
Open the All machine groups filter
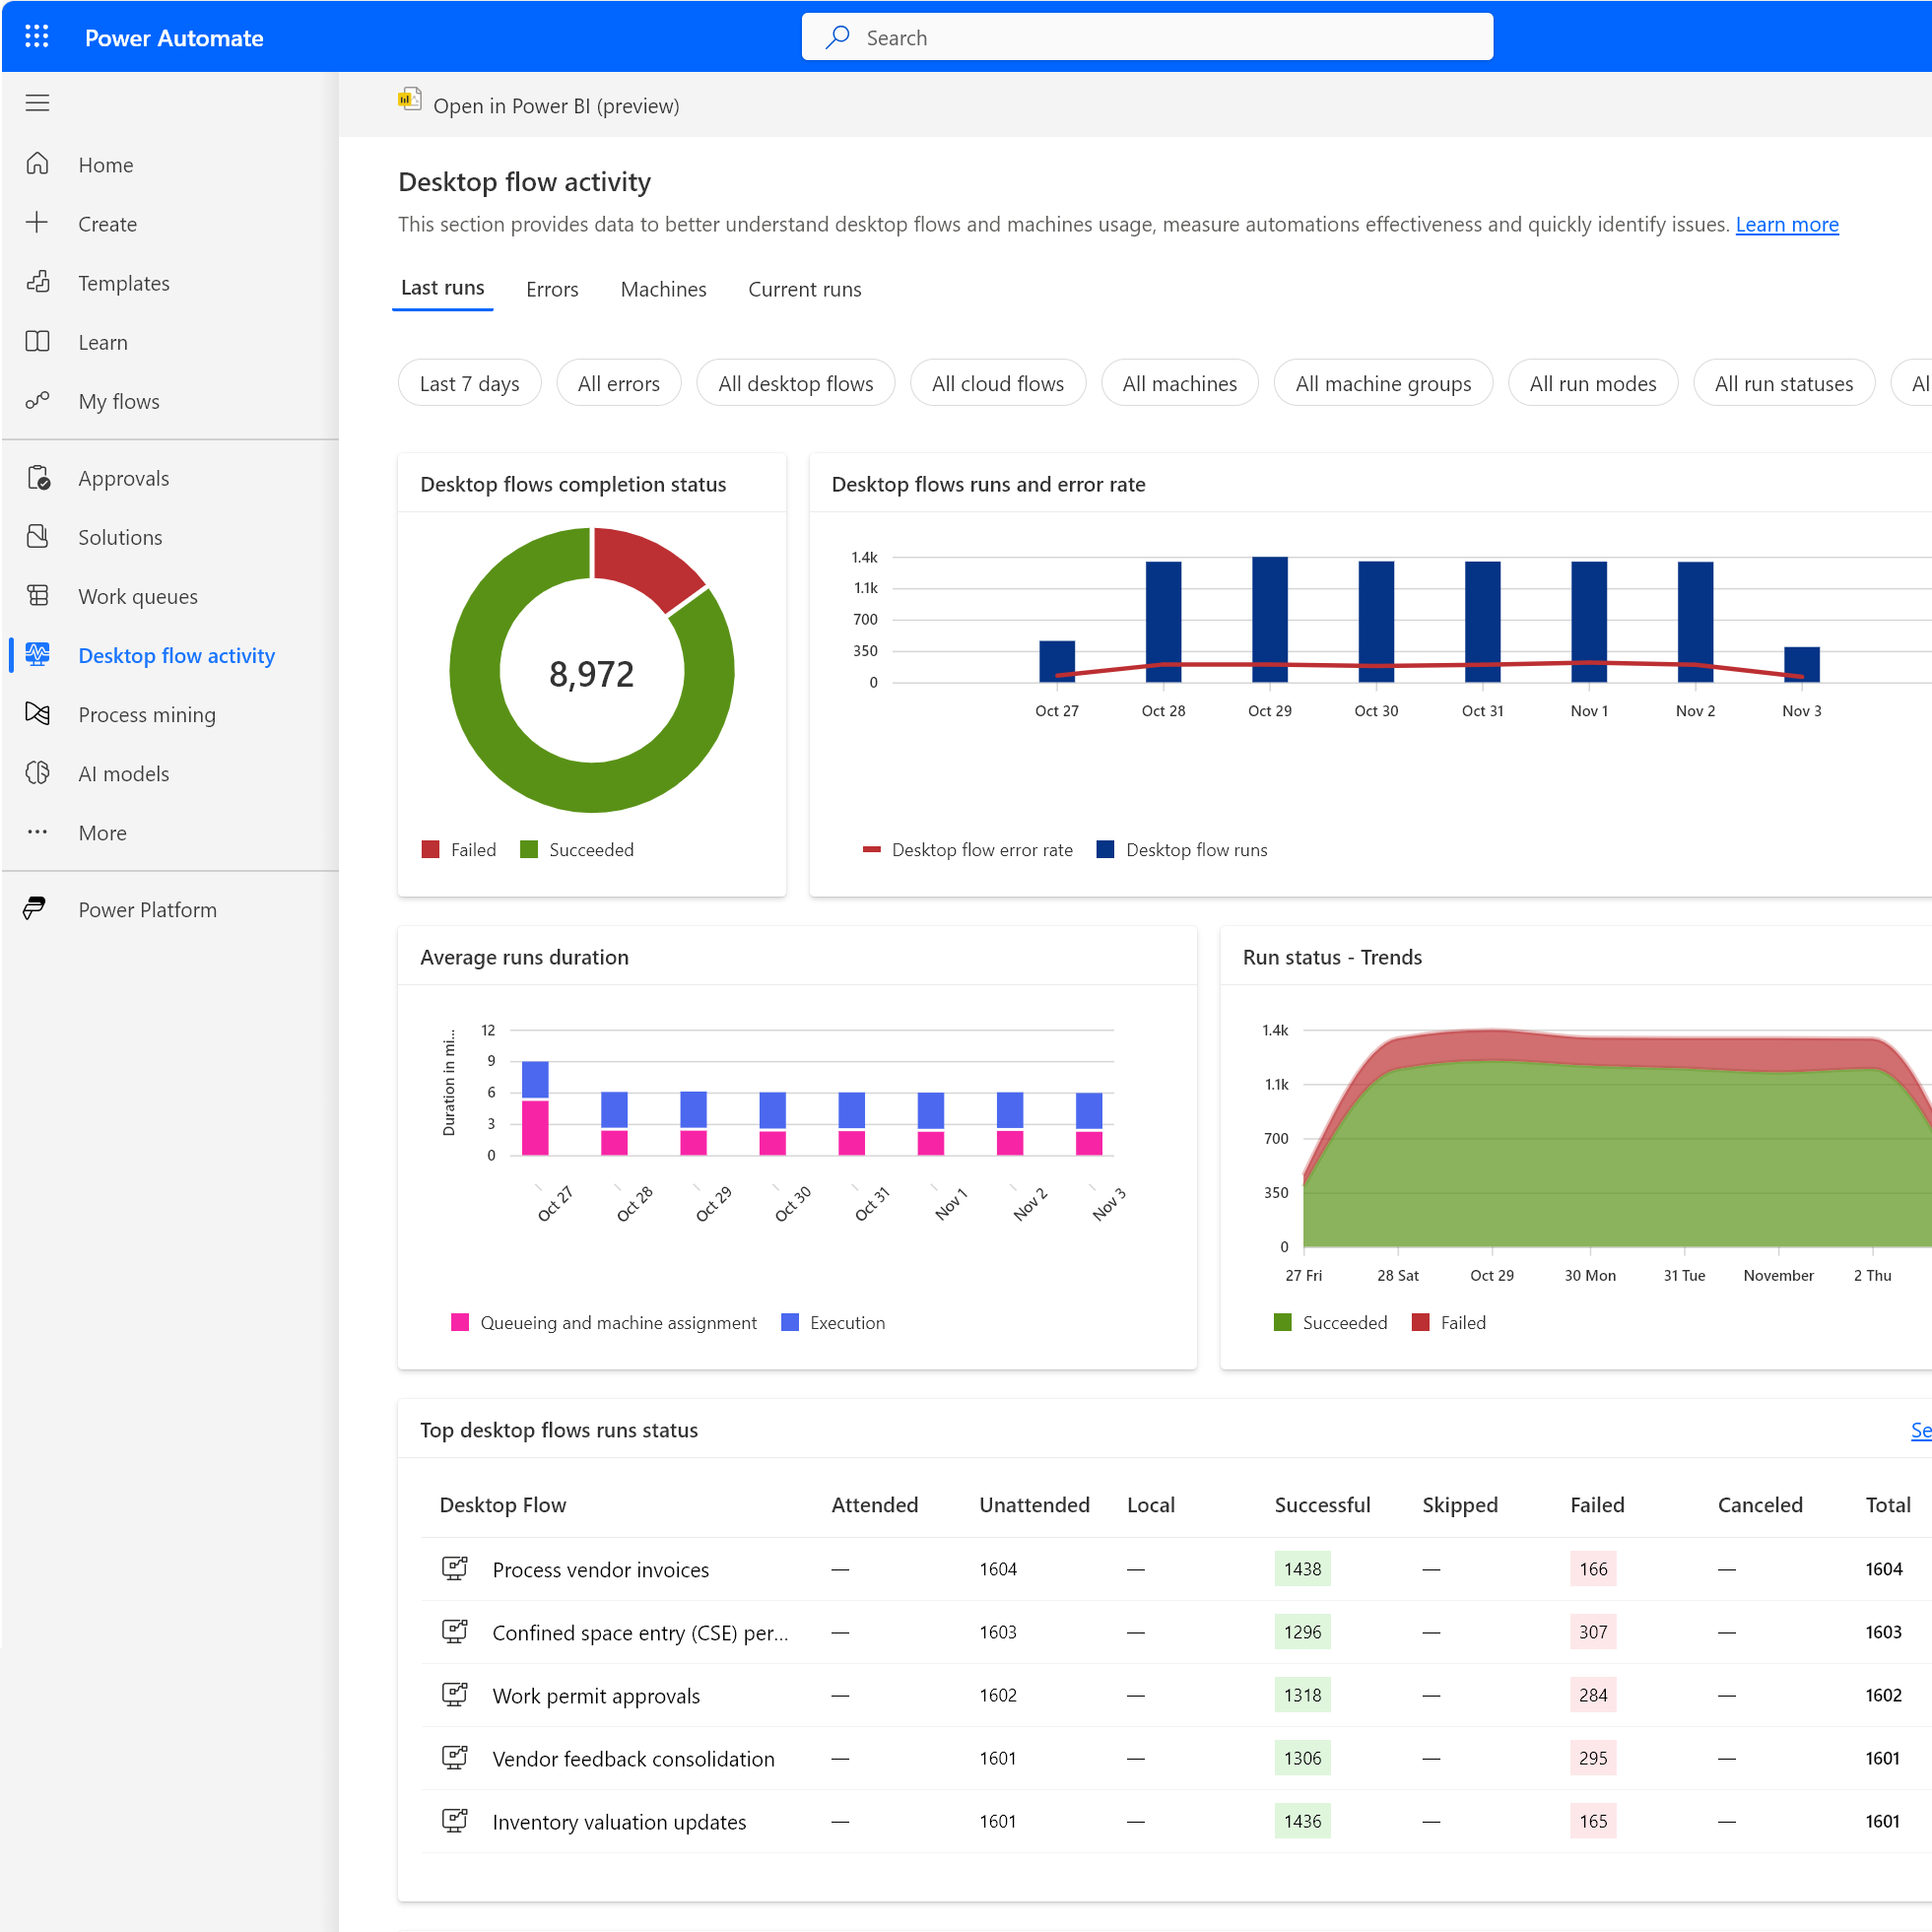1383,383
